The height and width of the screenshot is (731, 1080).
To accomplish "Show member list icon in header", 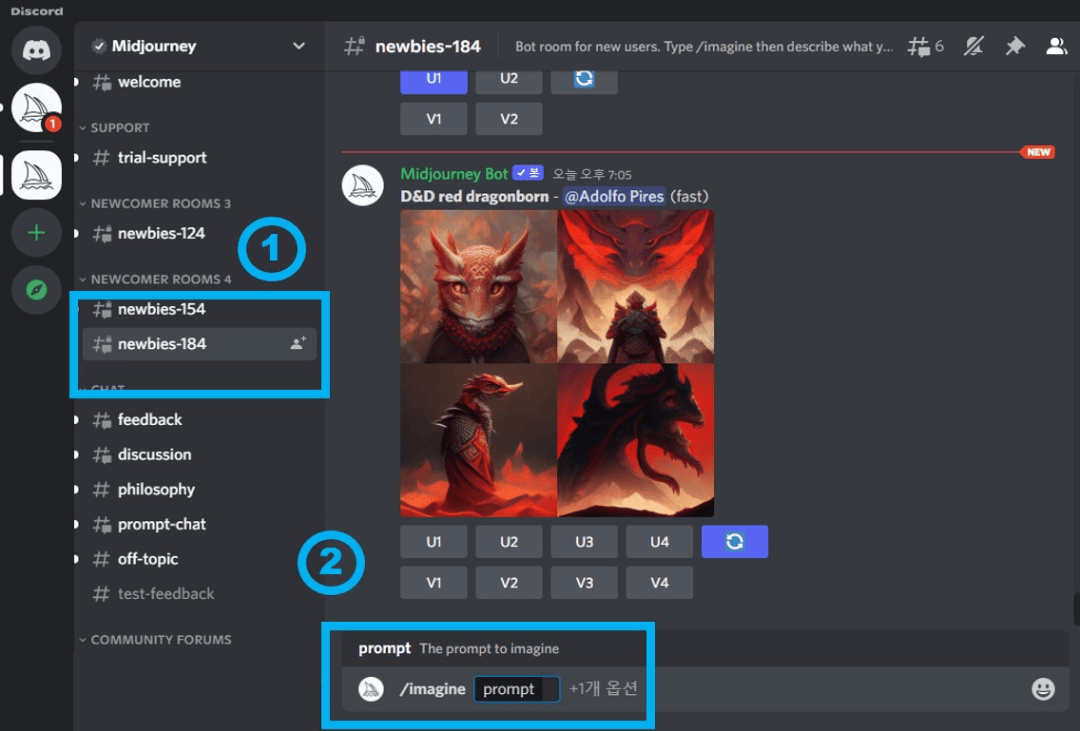I will (x=1056, y=46).
